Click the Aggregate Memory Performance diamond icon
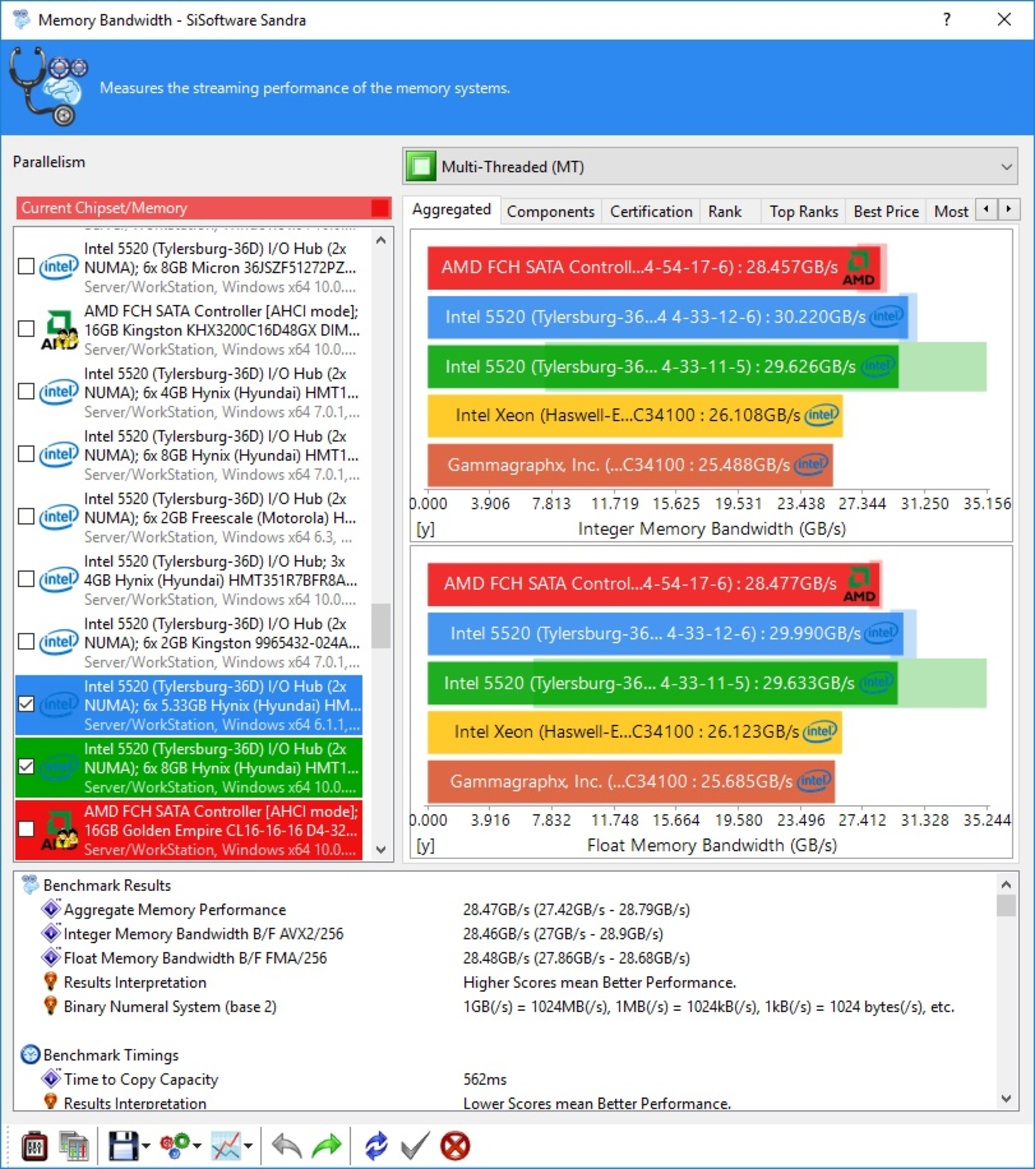This screenshot has height=1169, width=1035. [x=51, y=909]
